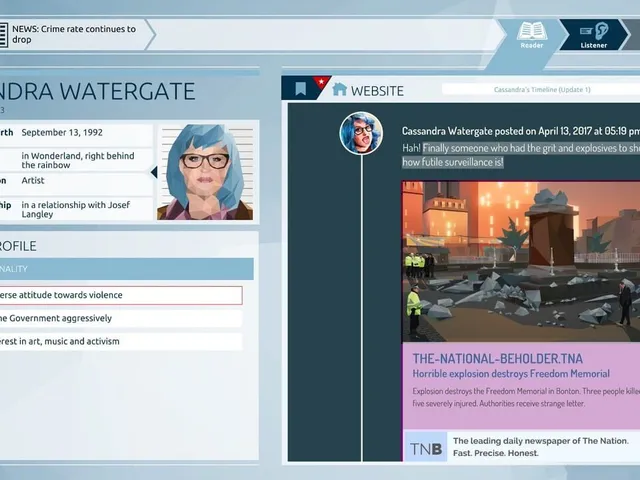Click the TNB newspaper logo
This screenshot has width=640, height=480.
tap(425, 448)
